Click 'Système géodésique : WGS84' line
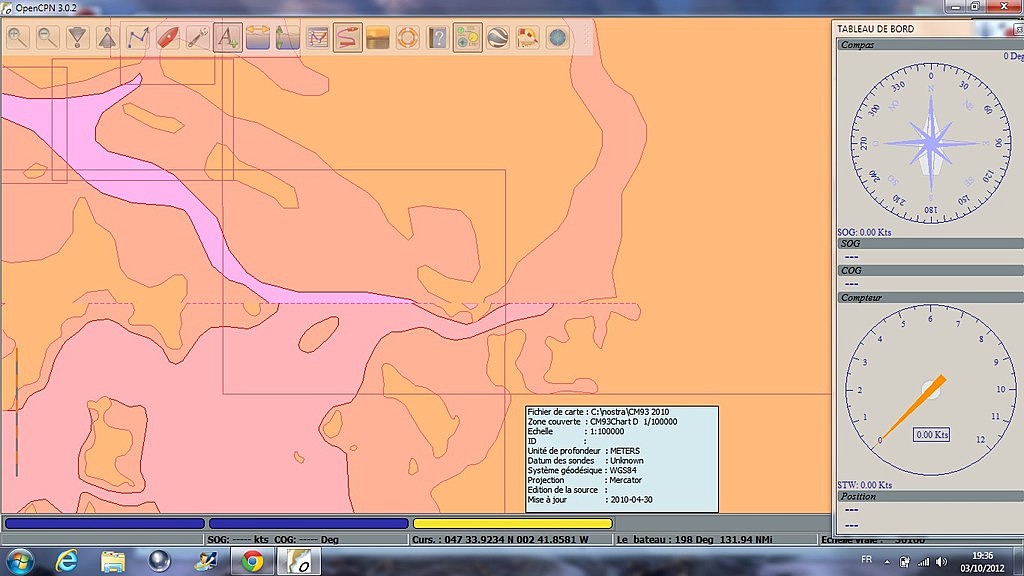Image resolution: width=1024 pixels, height=576 pixels. [582, 470]
